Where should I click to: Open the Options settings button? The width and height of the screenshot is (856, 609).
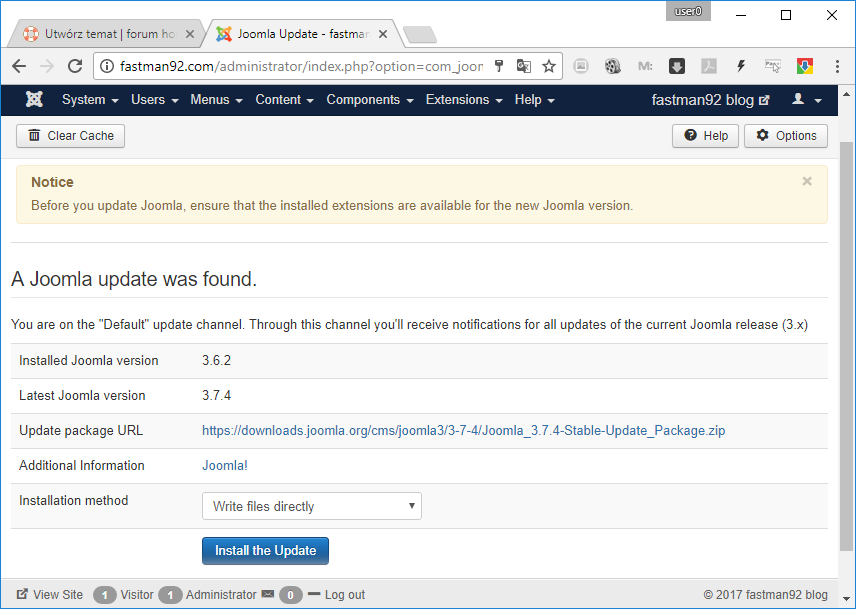coord(786,136)
